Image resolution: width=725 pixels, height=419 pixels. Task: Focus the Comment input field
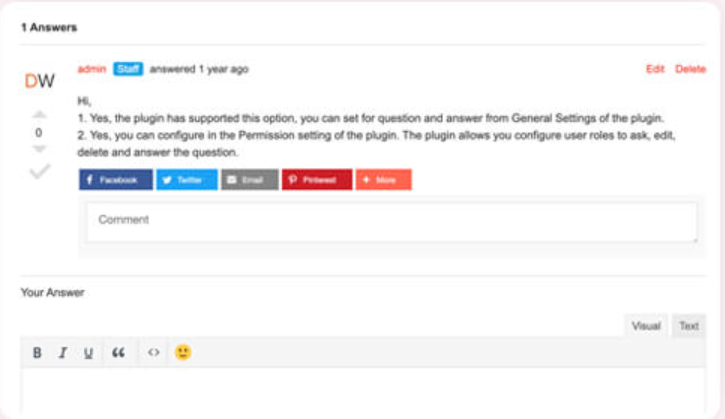point(392,222)
